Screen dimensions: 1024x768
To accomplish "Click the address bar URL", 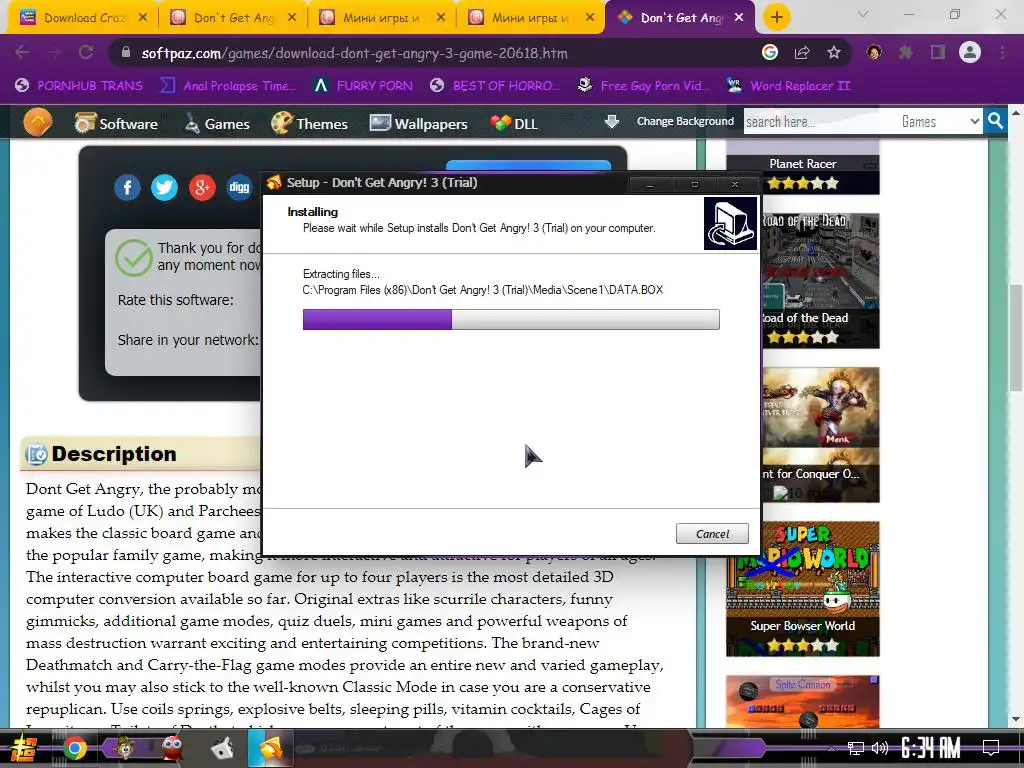I will tap(355, 53).
